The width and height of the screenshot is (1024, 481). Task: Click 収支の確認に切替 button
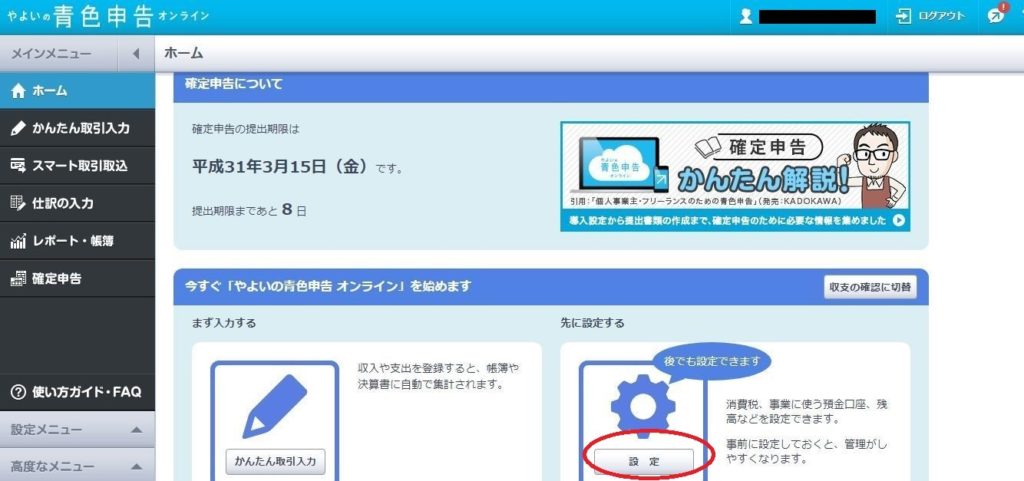point(870,287)
